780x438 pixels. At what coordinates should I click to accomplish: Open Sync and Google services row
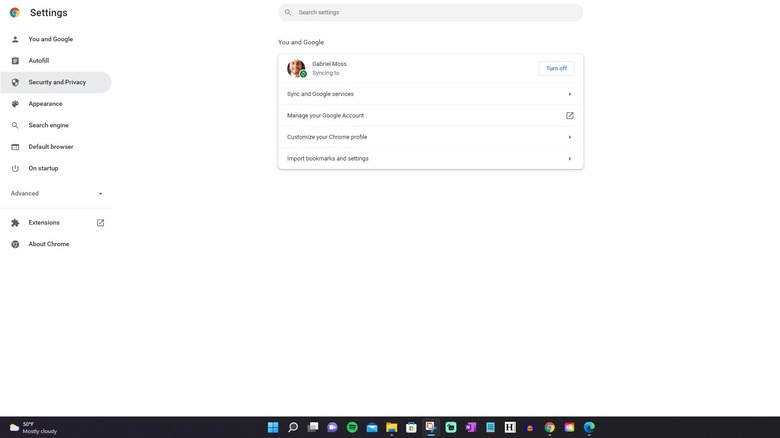coord(430,94)
